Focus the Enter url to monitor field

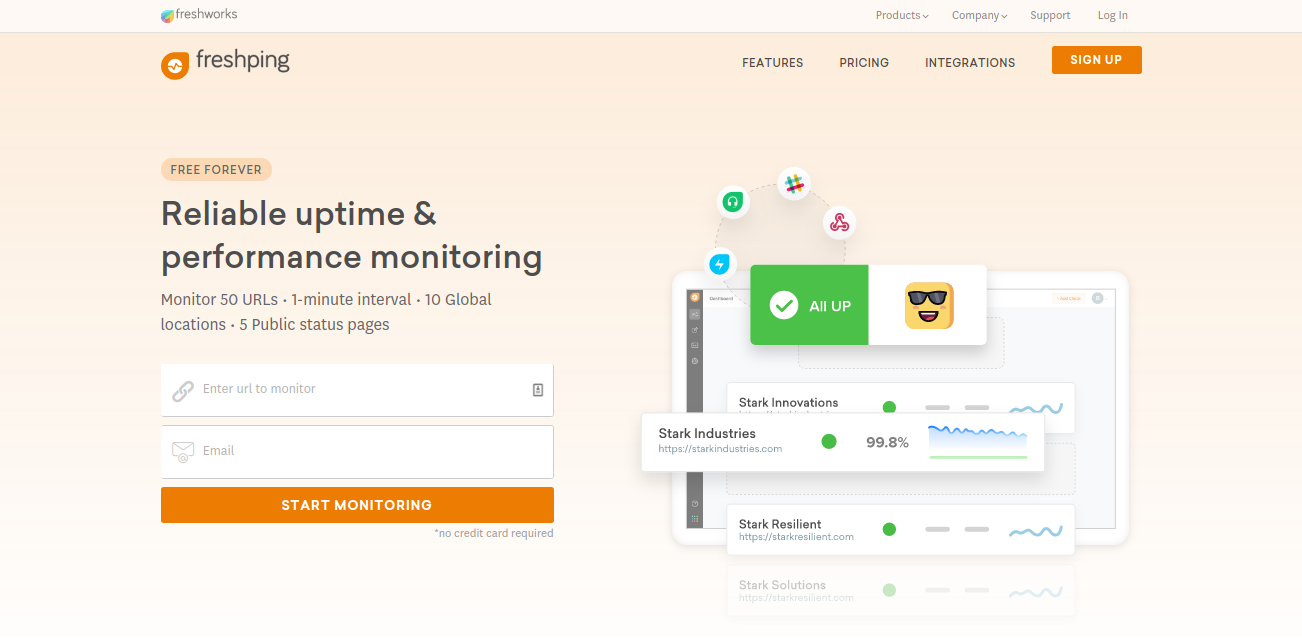357,390
